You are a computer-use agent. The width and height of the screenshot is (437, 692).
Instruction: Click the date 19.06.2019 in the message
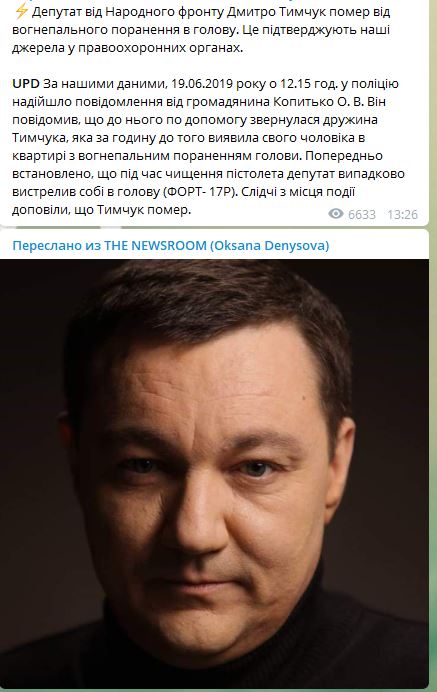(x=202, y=83)
